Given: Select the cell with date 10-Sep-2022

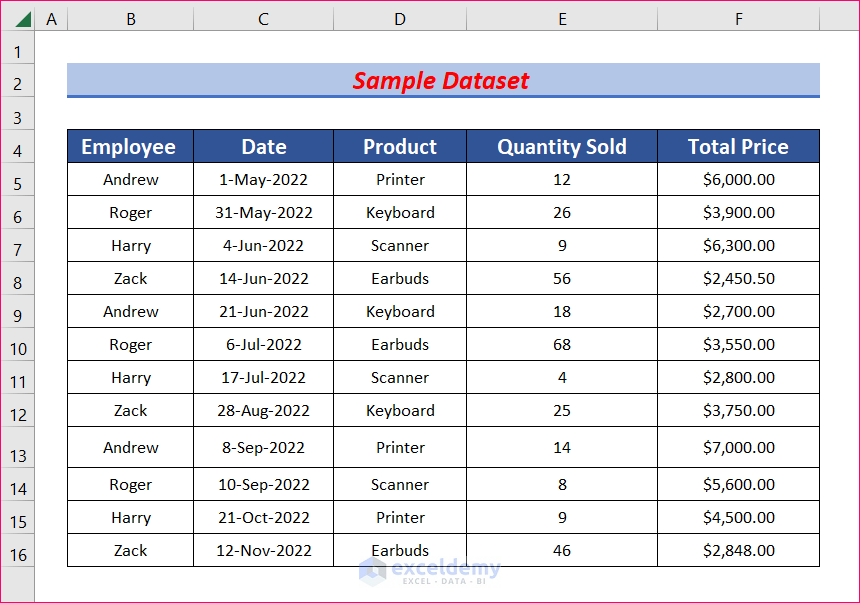Looking at the screenshot, I should coord(263,484).
